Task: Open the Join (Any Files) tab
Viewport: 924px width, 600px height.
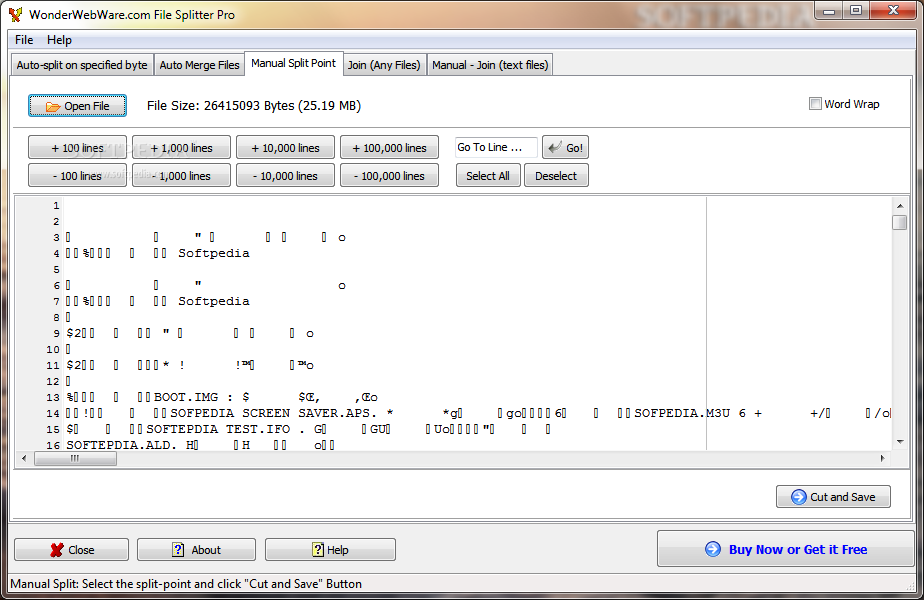Action: (384, 65)
